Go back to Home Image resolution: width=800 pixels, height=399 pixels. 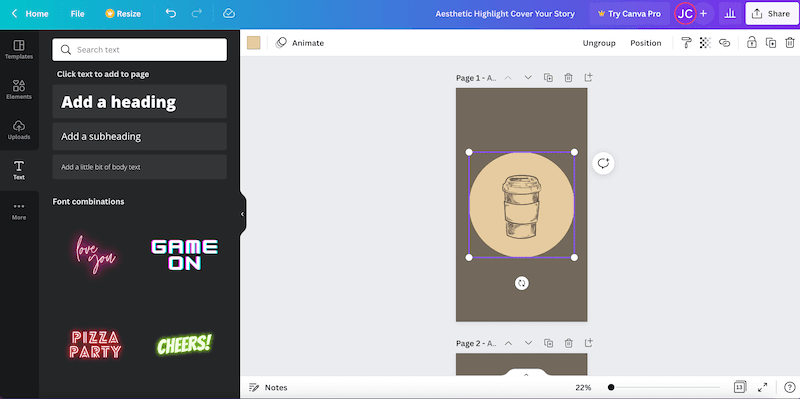pos(30,14)
